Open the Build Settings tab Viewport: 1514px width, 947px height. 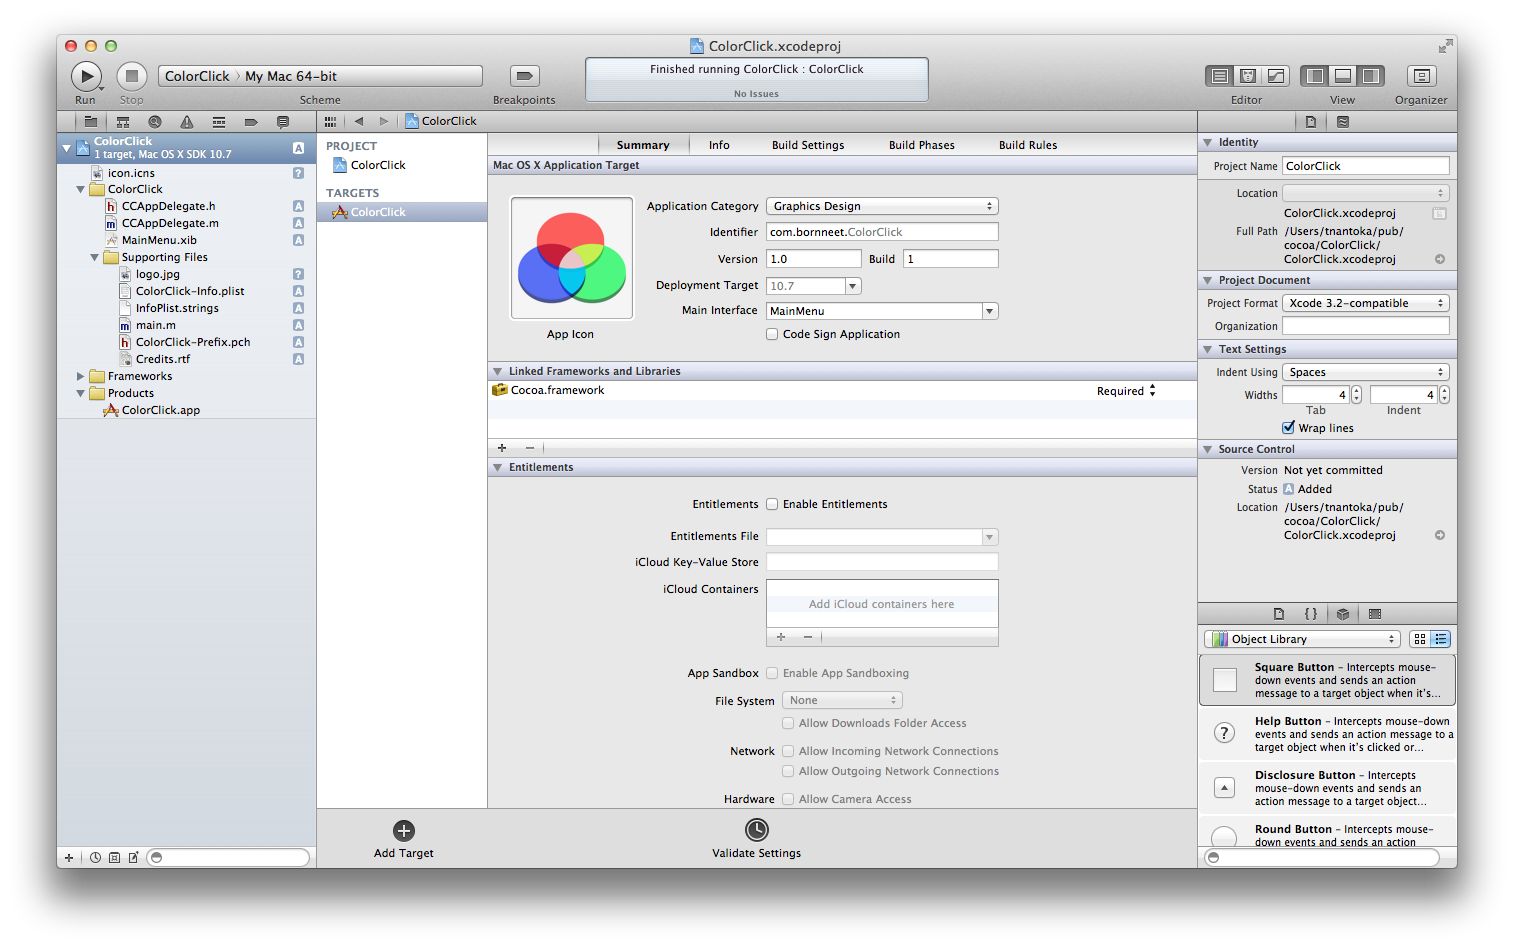(x=808, y=145)
